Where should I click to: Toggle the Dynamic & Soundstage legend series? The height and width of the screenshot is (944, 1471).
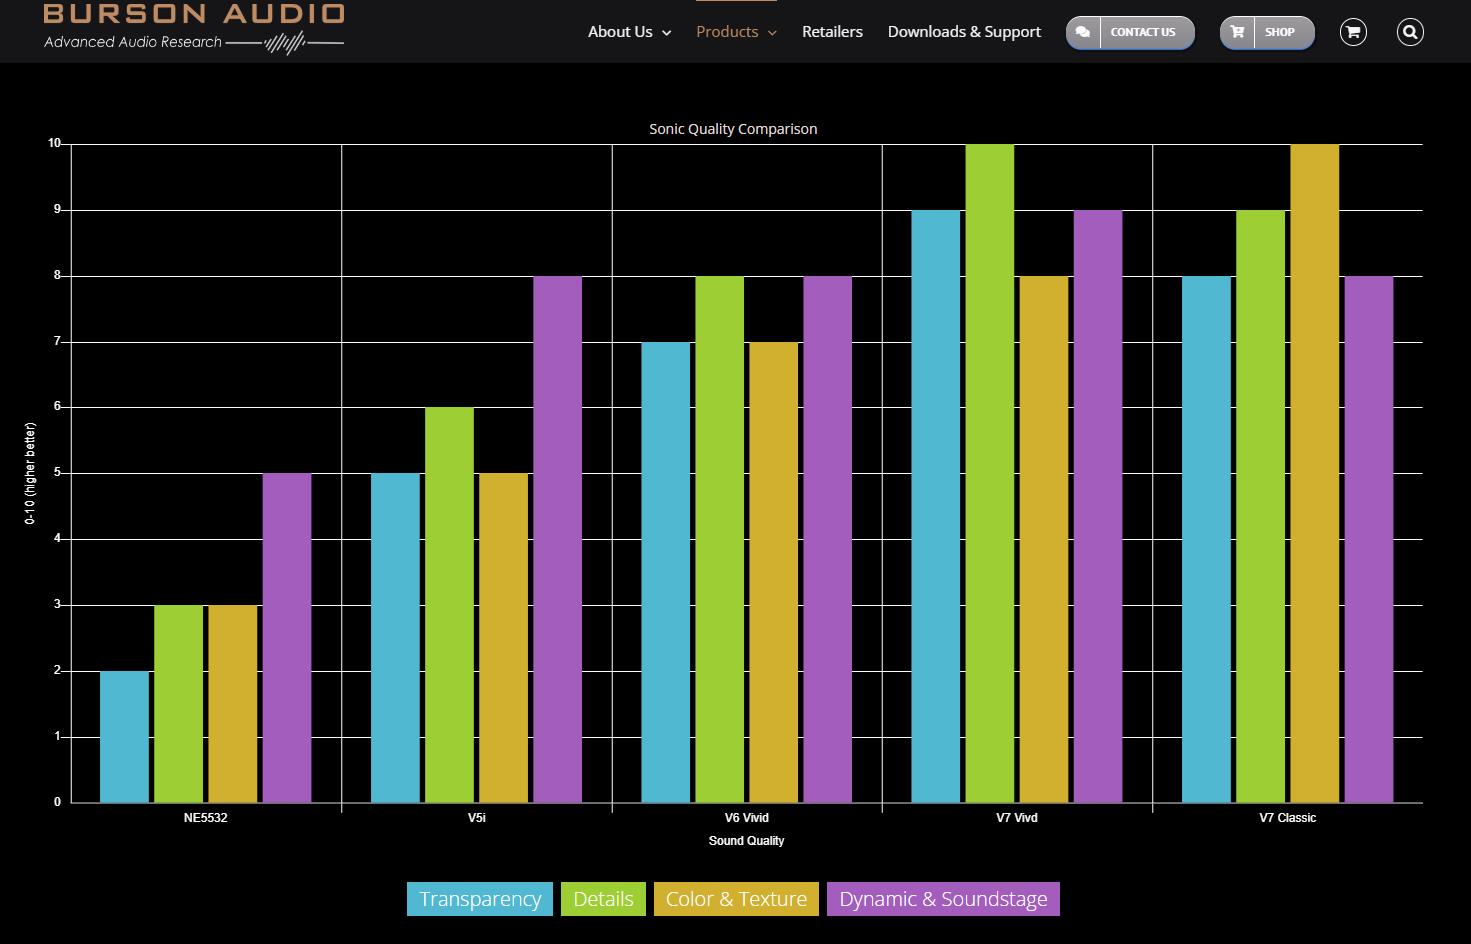(943, 899)
